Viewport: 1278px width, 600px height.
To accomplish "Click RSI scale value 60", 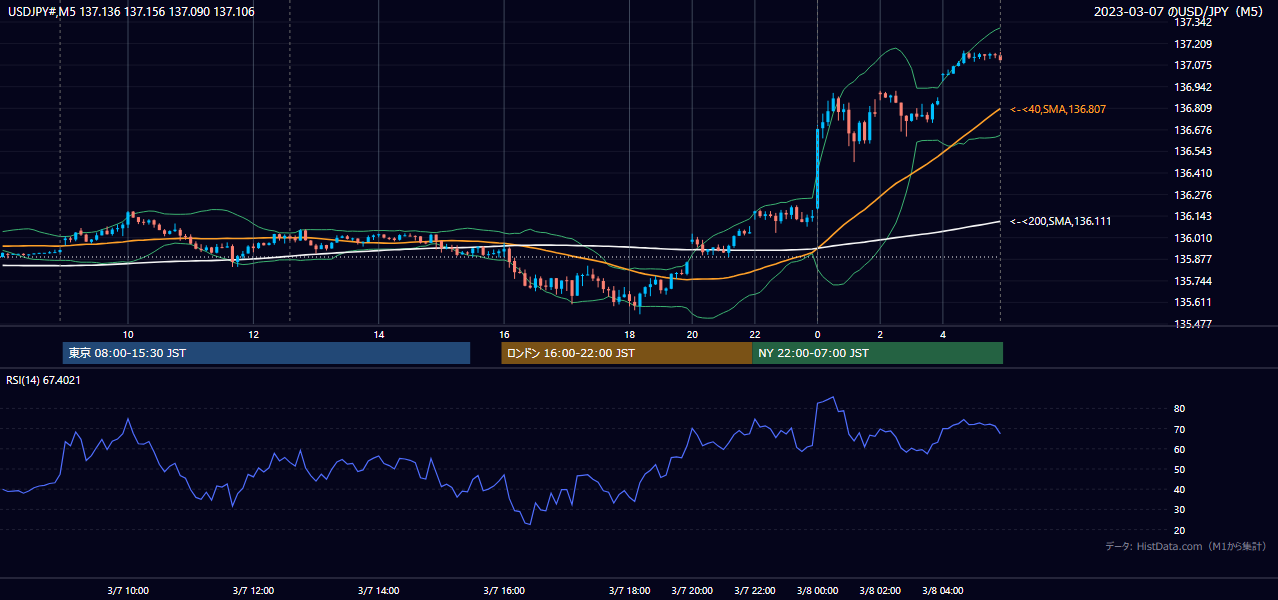I will click(1180, 449).
